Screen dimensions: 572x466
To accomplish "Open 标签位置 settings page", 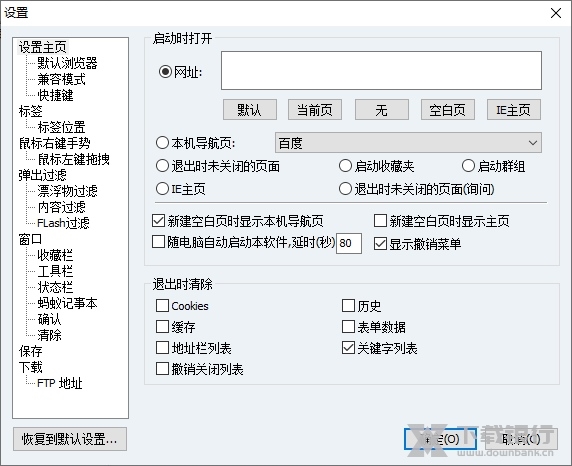I will (x=61, y=127).
